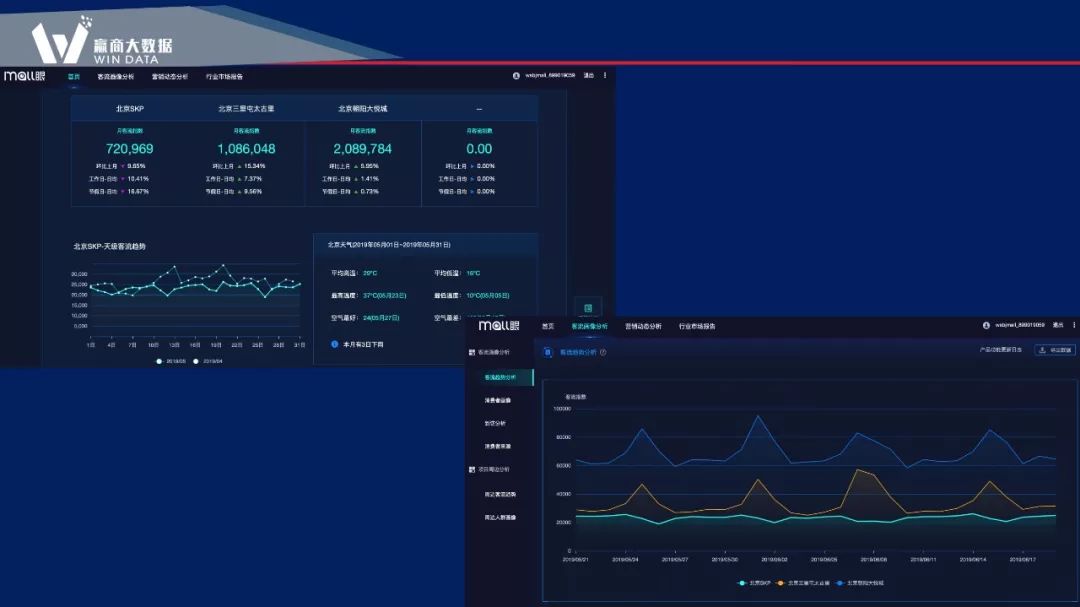
Task: Select 周边客流趋势 in the sidebar tree
Action: point(500,494)
